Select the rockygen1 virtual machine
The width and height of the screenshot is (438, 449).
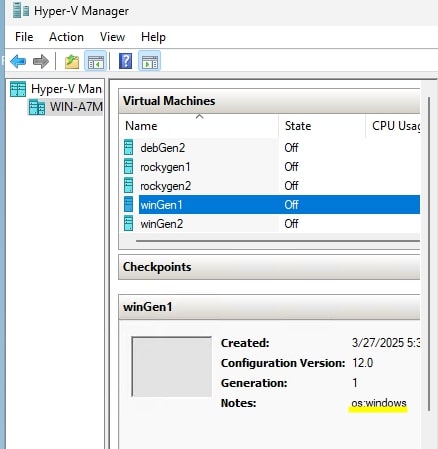click(165, 167)
